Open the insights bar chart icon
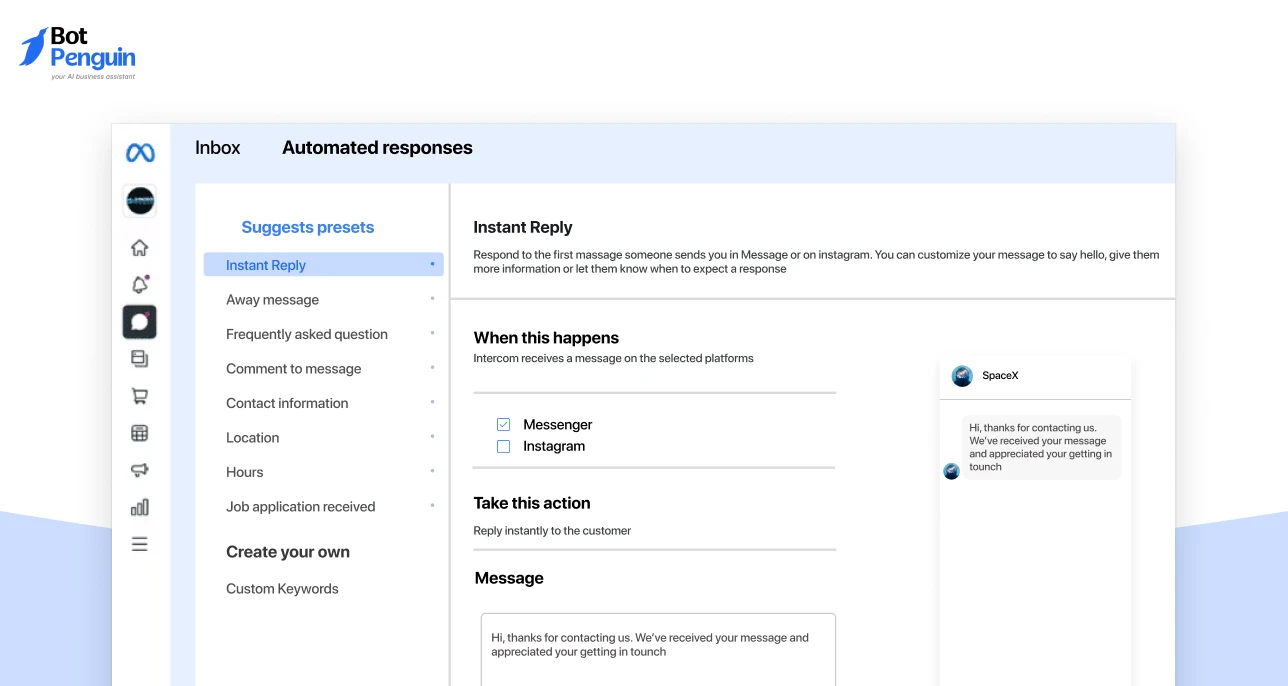The height and width of the screenshot is (686, 1288). coord(140,507)
